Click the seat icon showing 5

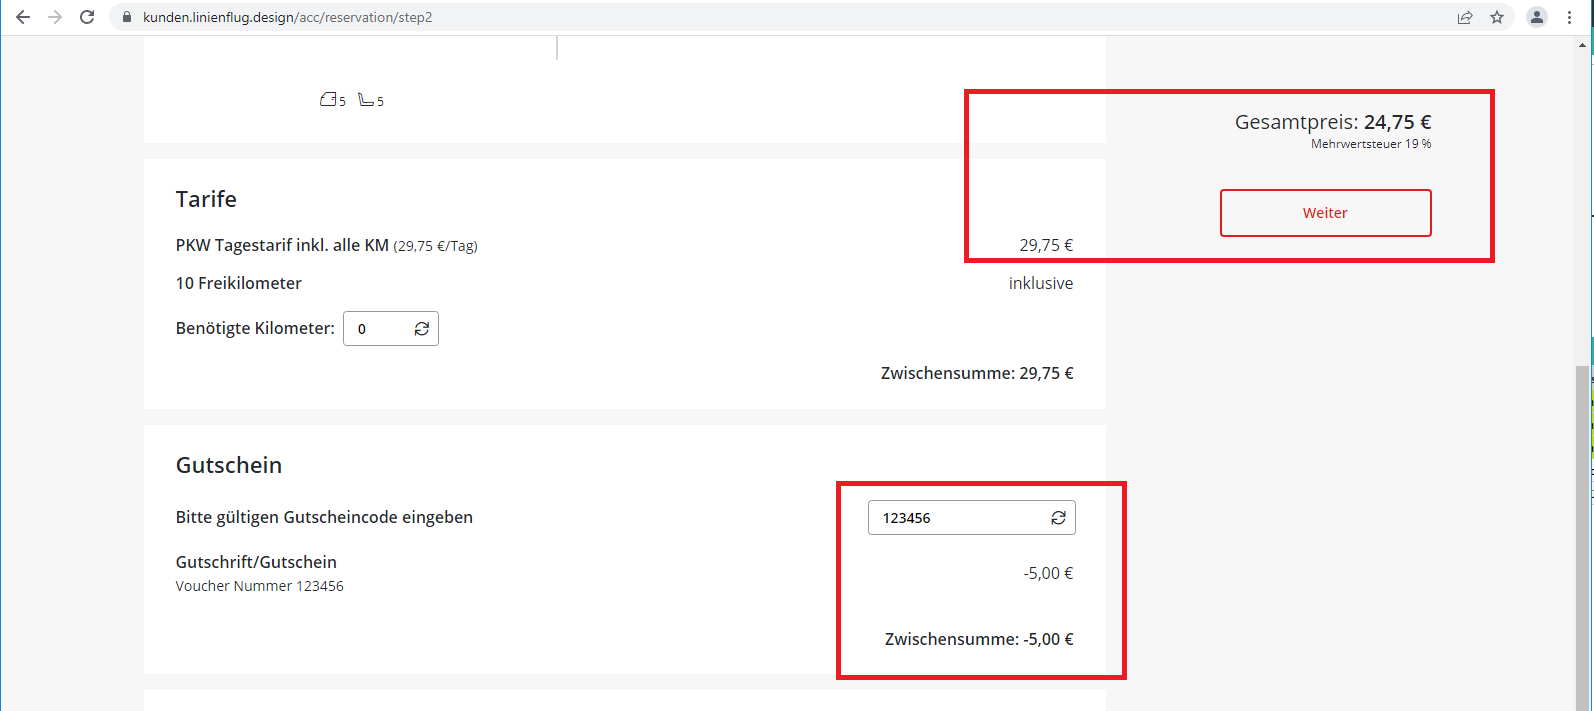pos(367,99)
